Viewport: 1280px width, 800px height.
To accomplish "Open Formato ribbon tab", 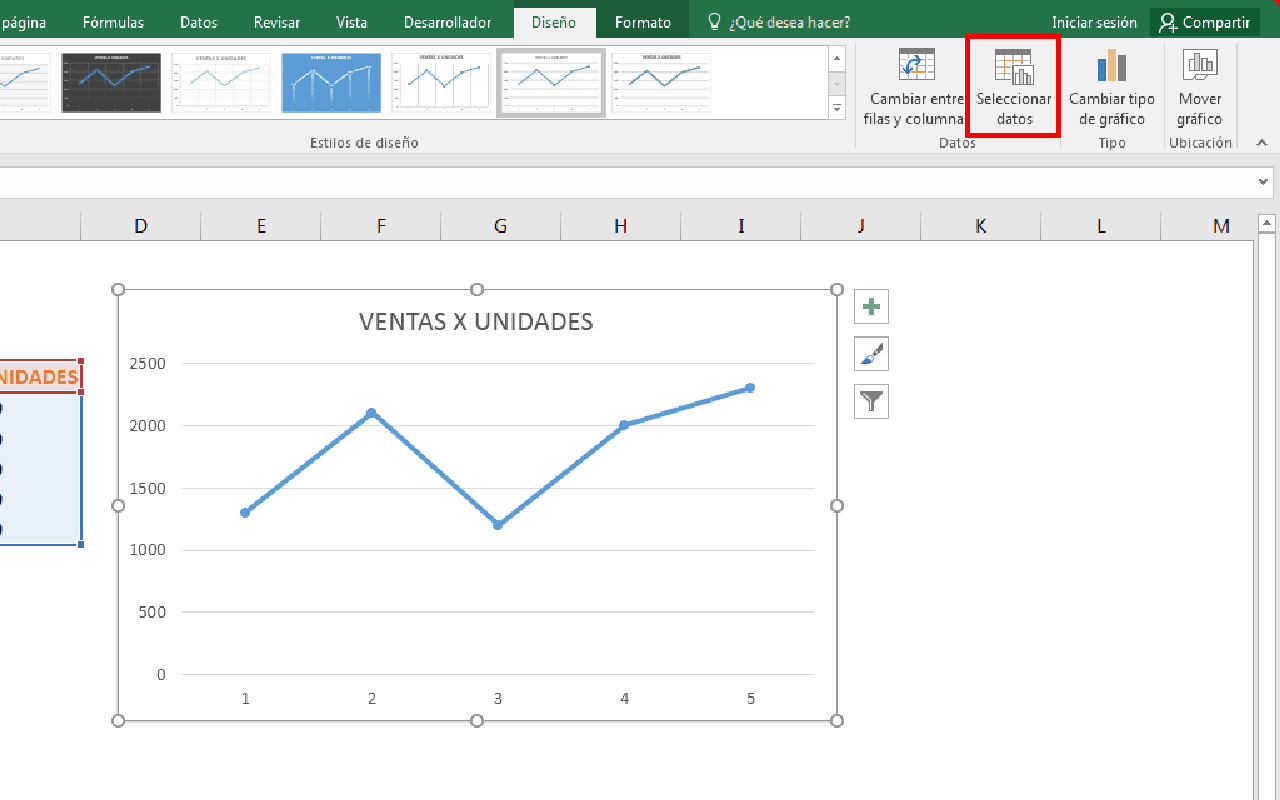I will tap(643, 22).
